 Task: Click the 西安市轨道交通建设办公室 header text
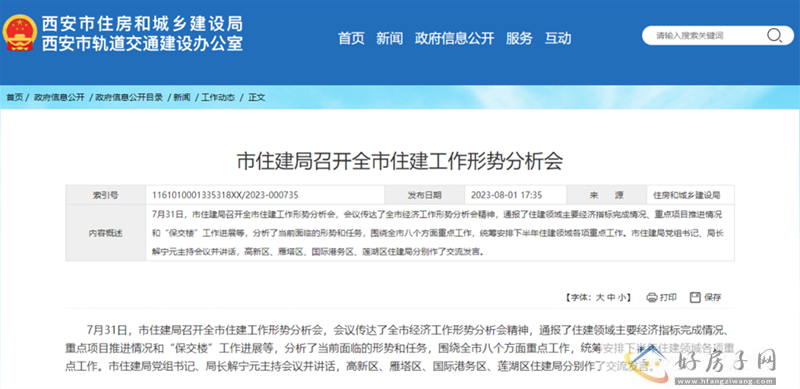[x=142, y=43]
